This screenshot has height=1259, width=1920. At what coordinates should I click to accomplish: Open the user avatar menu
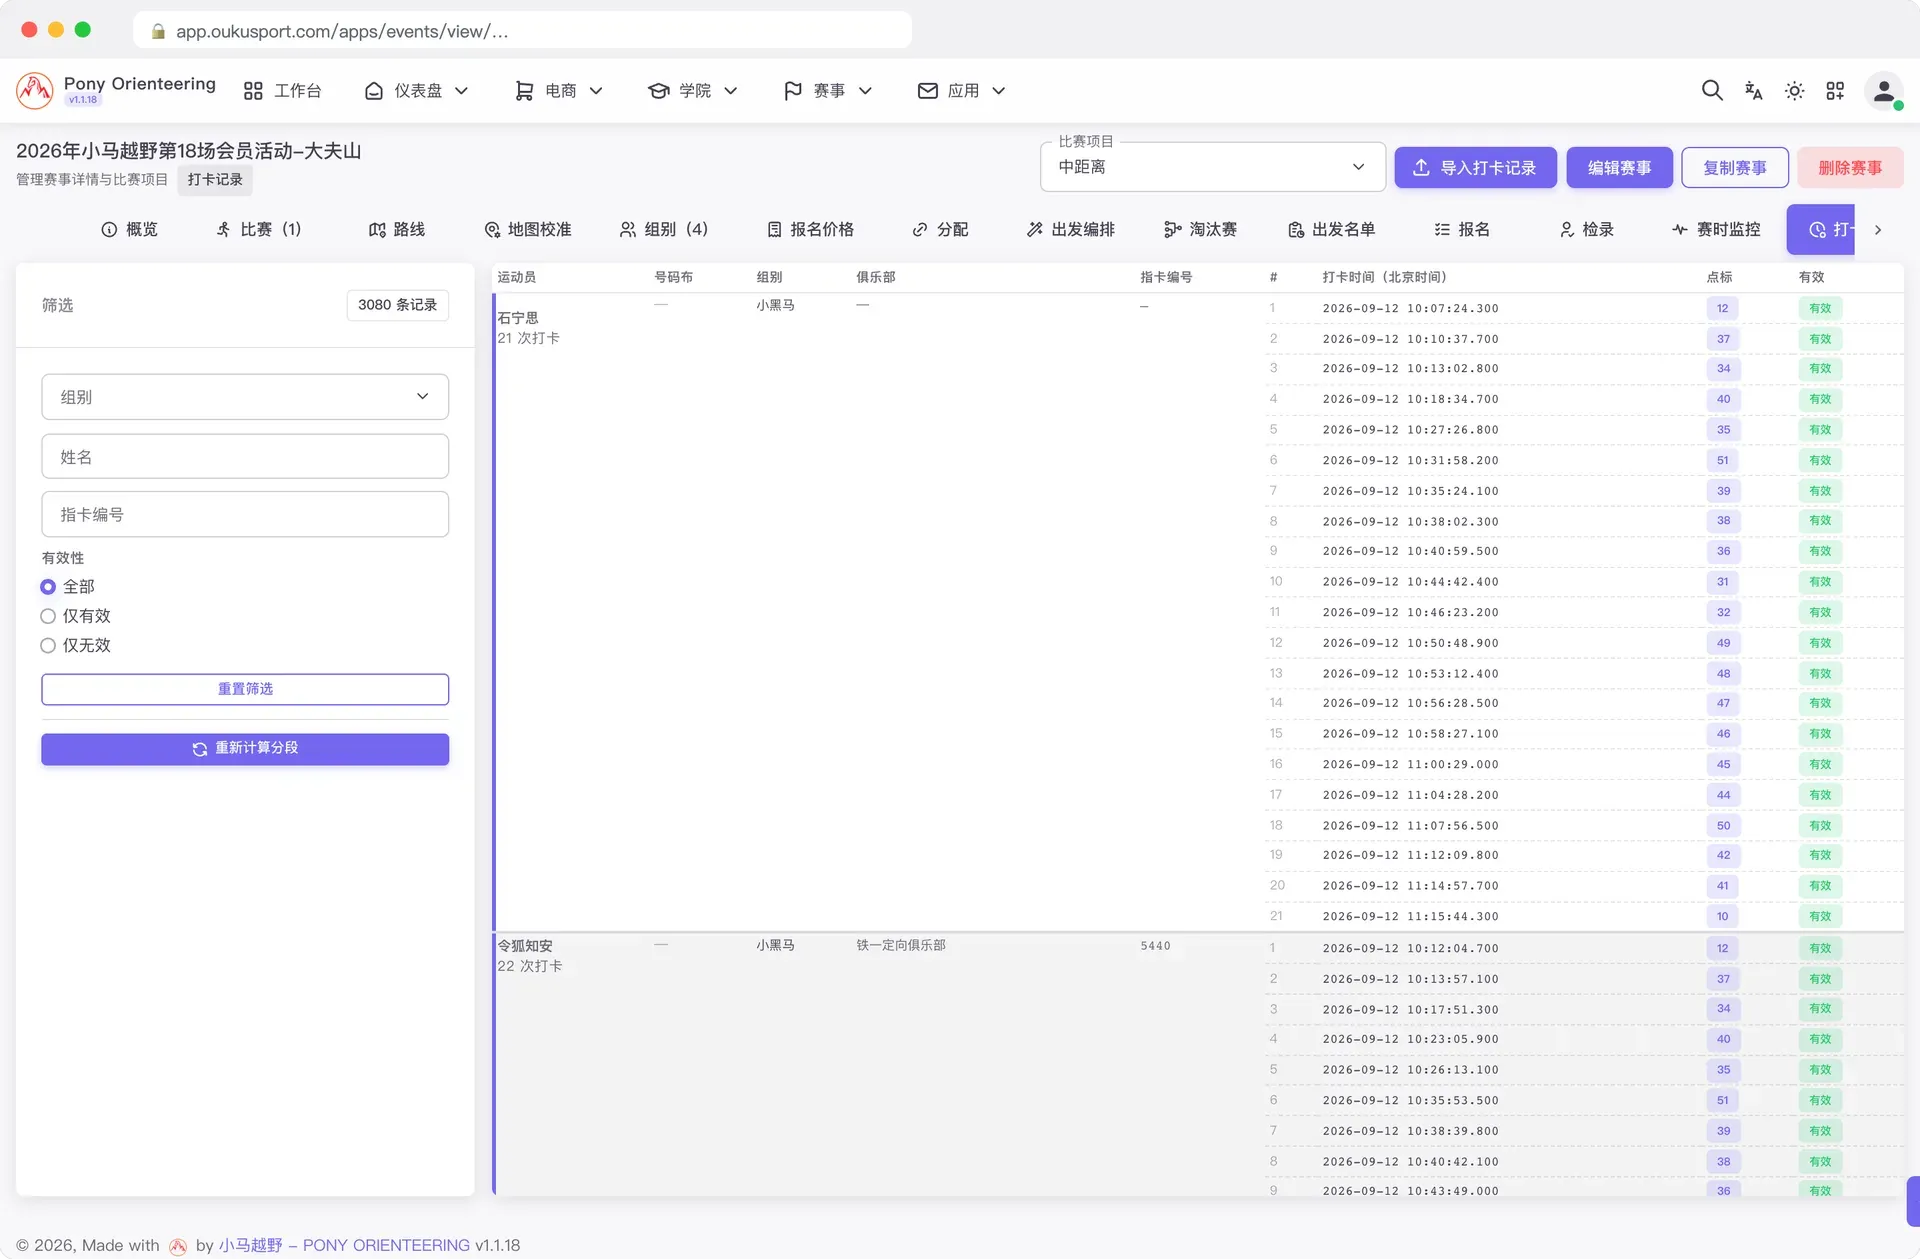coord(1883,91)
